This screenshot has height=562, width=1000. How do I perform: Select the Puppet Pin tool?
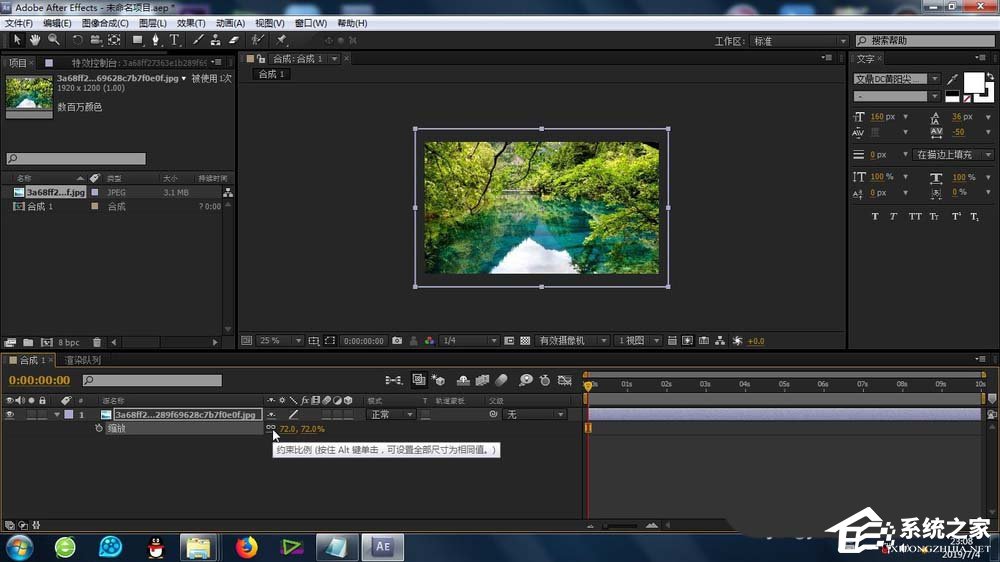click(x=282, y=40)
